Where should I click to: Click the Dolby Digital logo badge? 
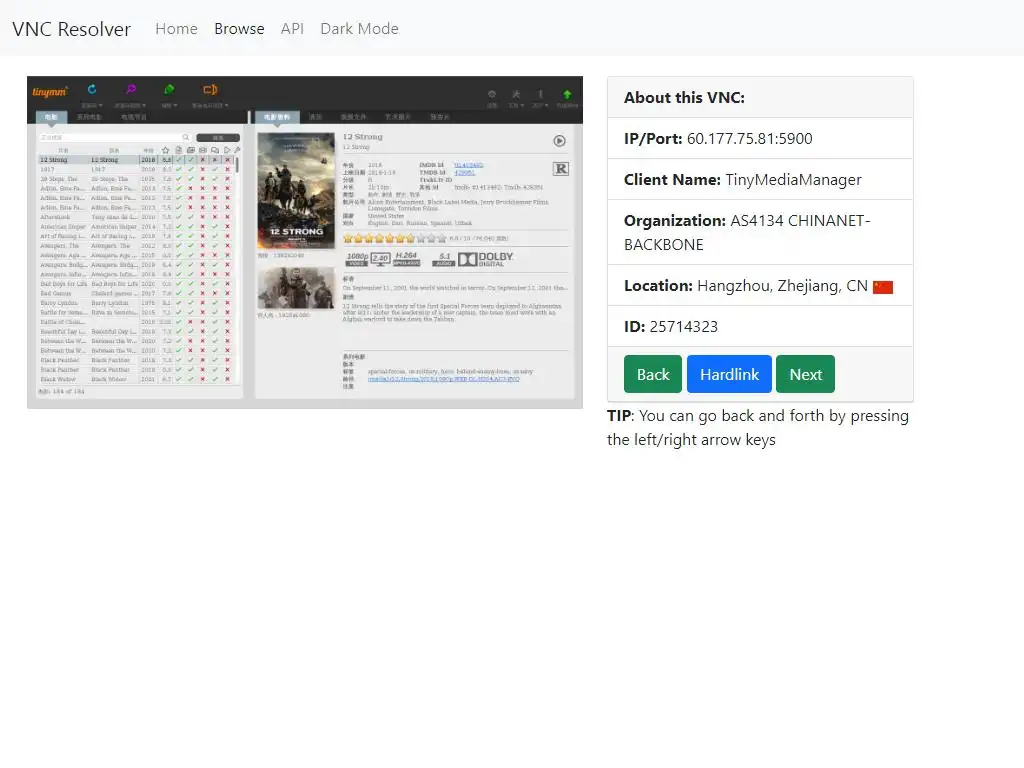pos(485,259)
